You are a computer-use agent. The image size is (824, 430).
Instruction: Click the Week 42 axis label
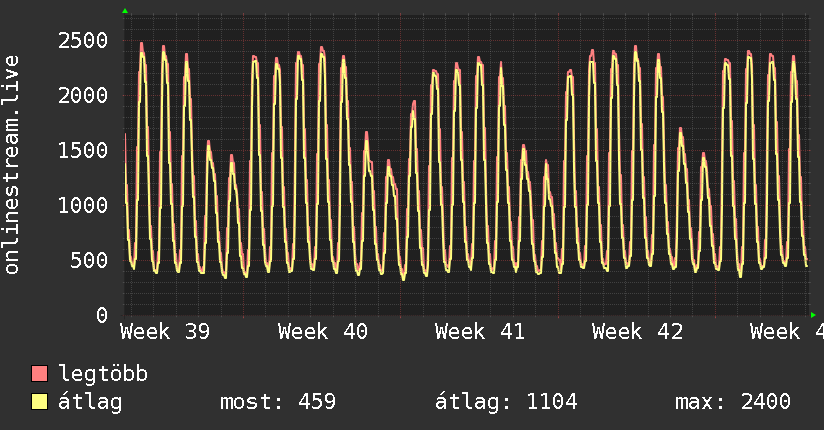637,332
